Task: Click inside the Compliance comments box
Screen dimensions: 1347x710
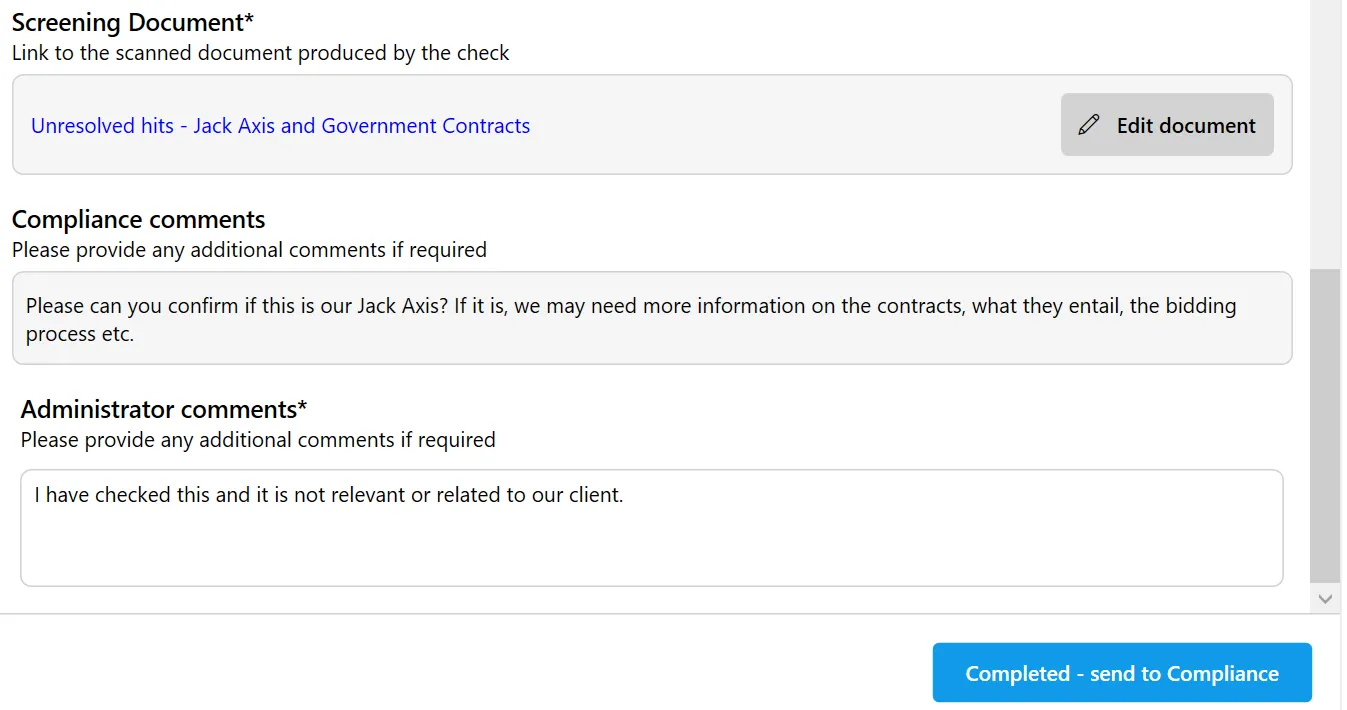Action: [x=651, y=318]
